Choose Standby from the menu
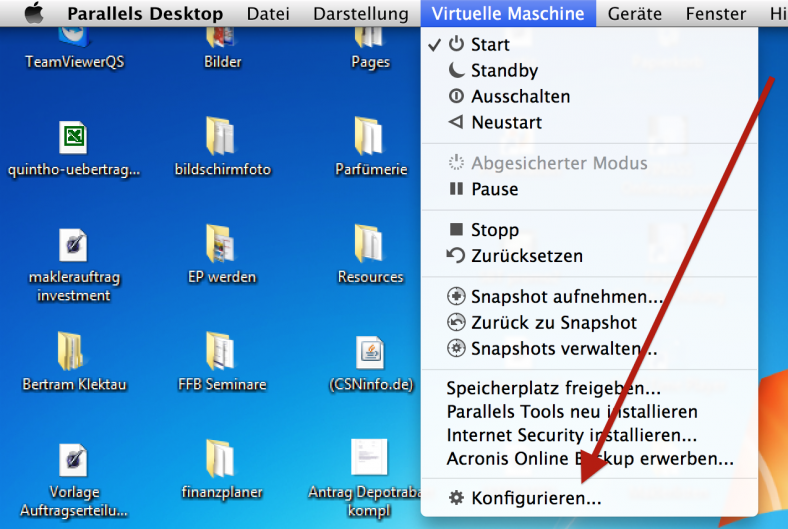 pos(589,70)
